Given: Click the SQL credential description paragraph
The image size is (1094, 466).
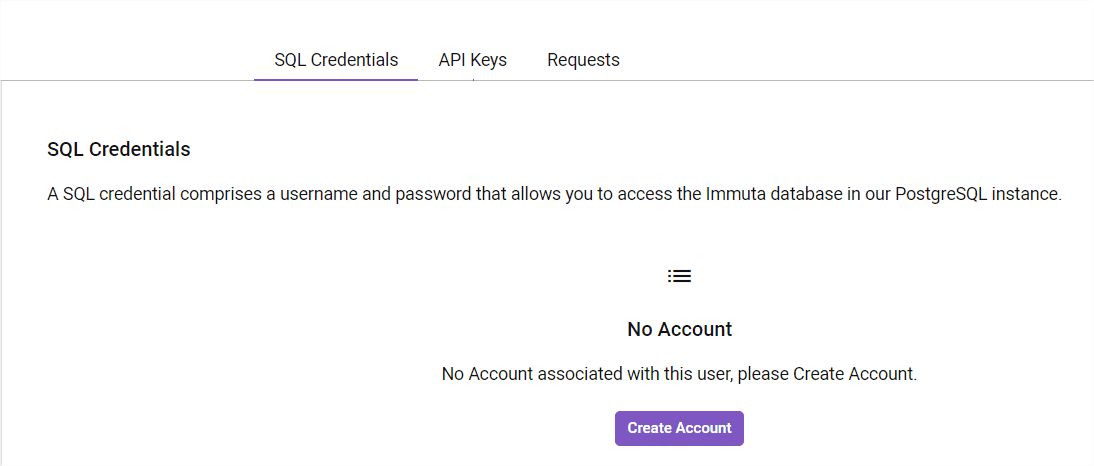Looking at the screenshot, I should [x=554, y=194].
